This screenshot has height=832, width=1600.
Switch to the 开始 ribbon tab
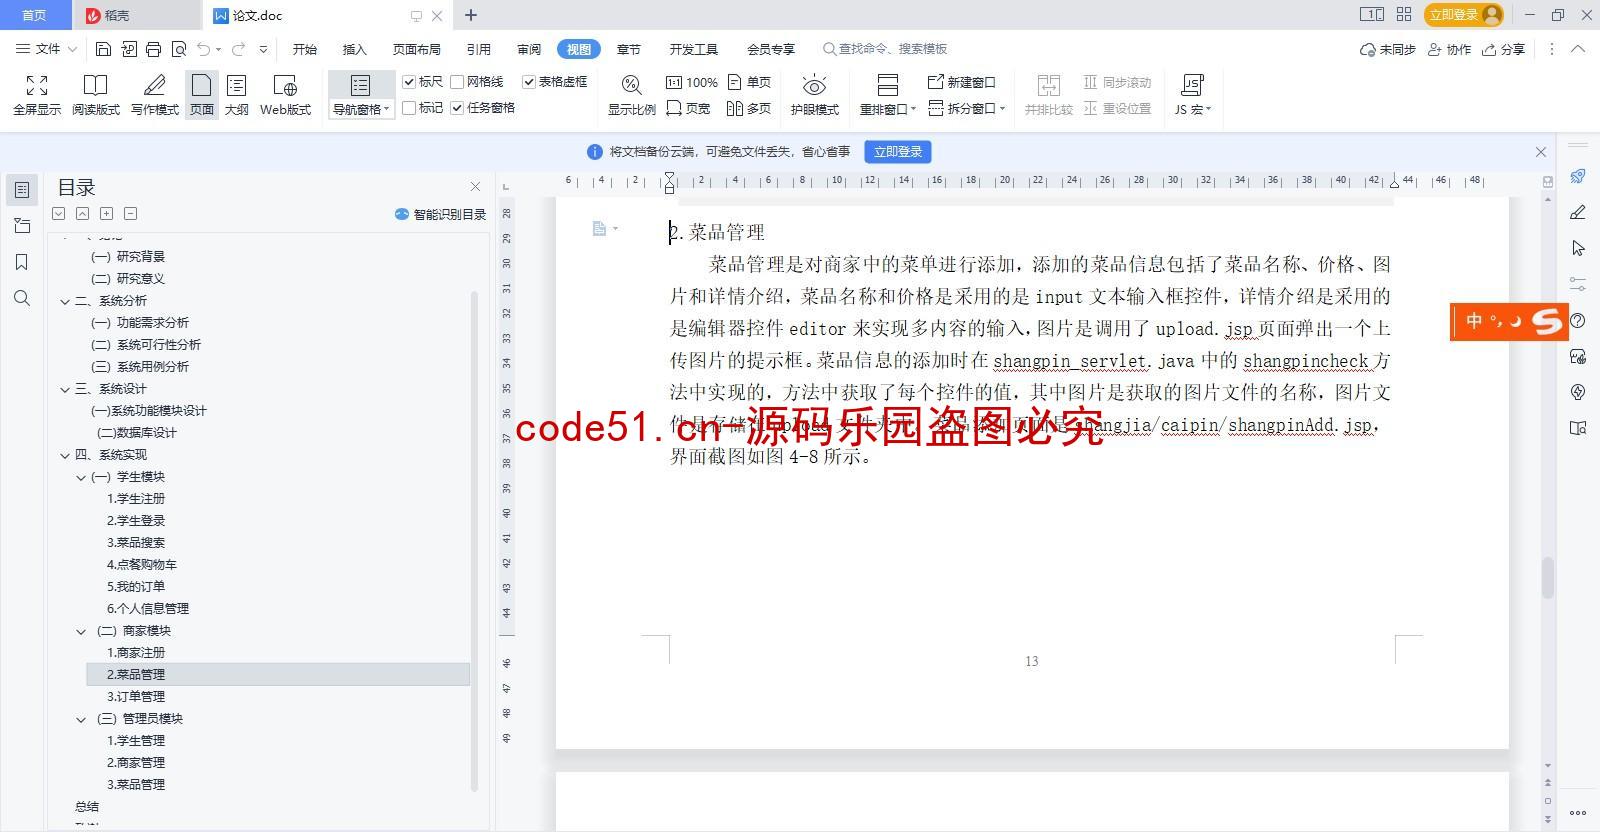(x=305, y=49)
